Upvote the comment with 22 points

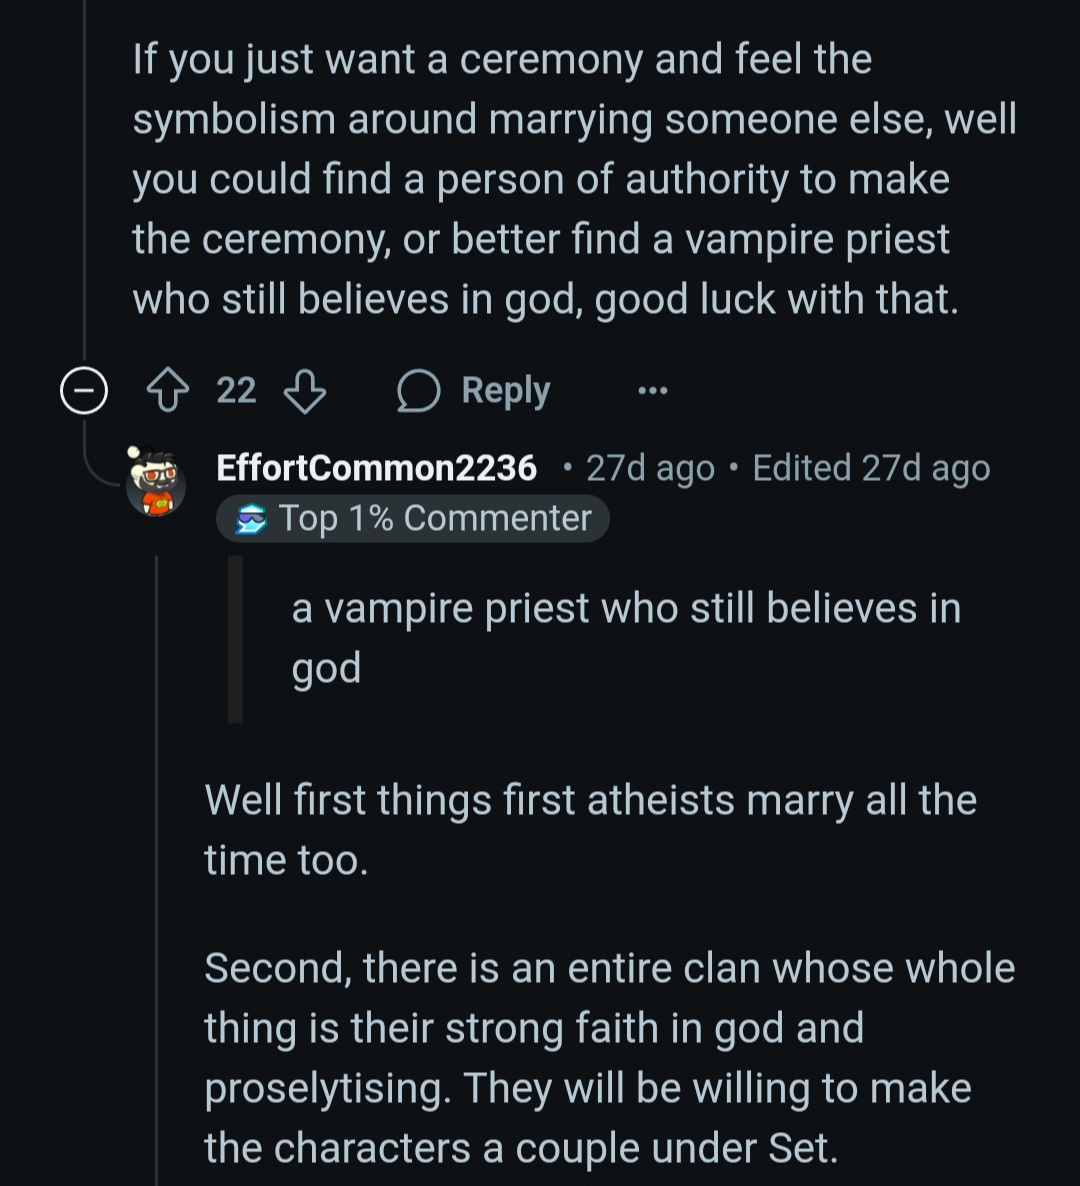point(167,391)
